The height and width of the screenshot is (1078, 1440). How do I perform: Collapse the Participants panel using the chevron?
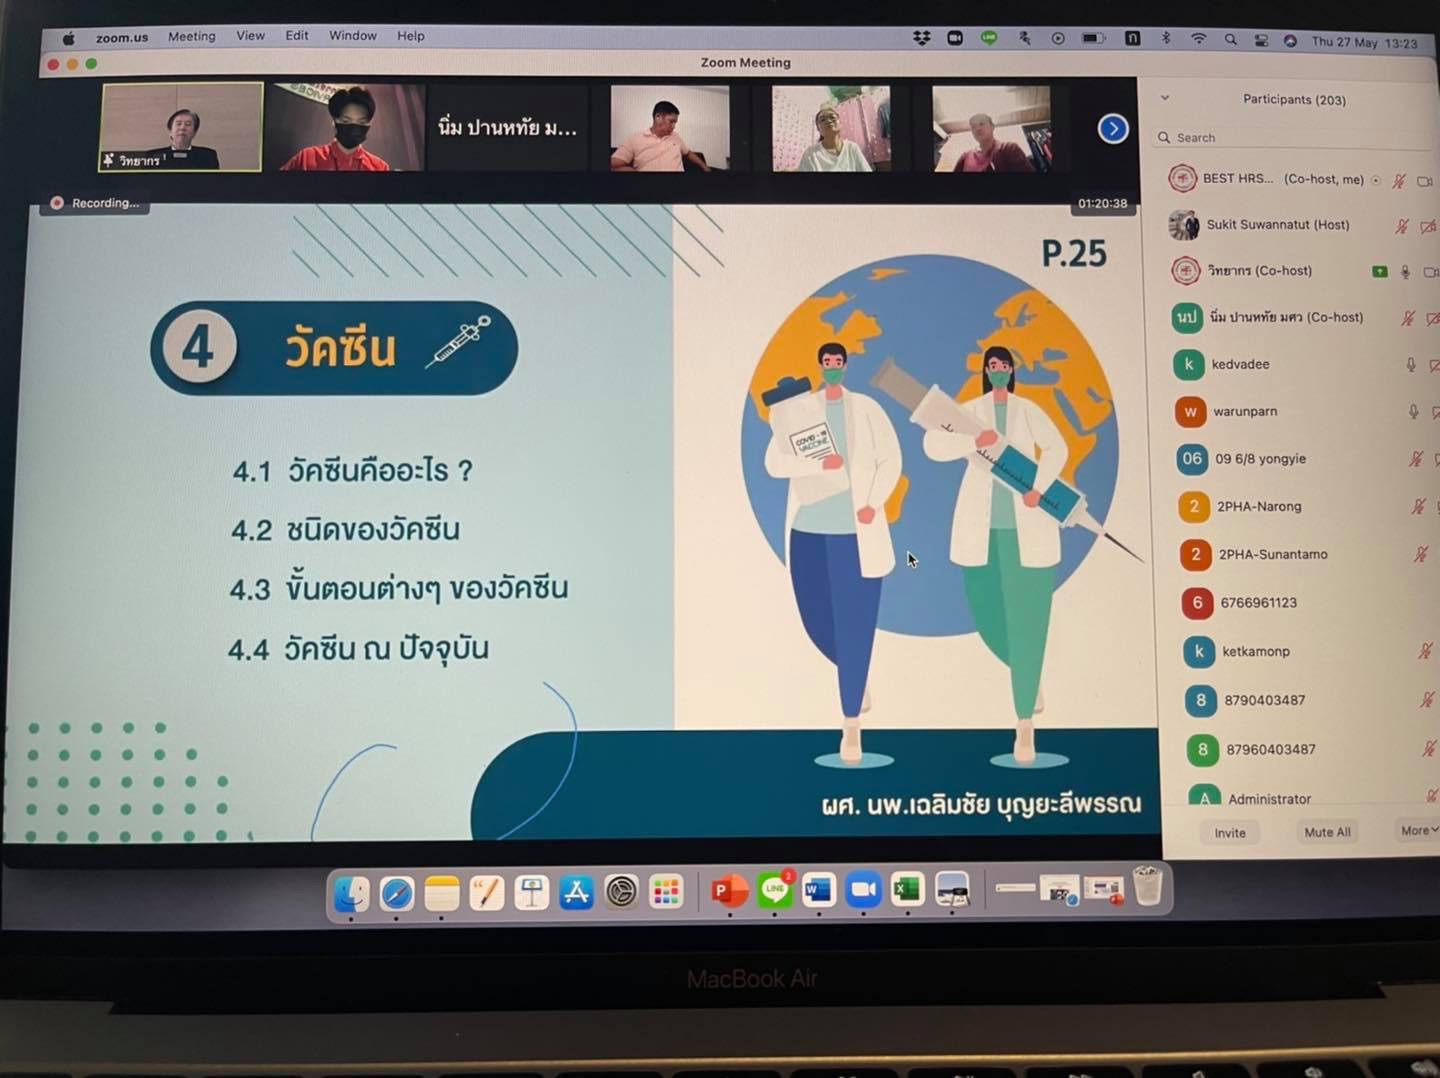[1165, 98]
